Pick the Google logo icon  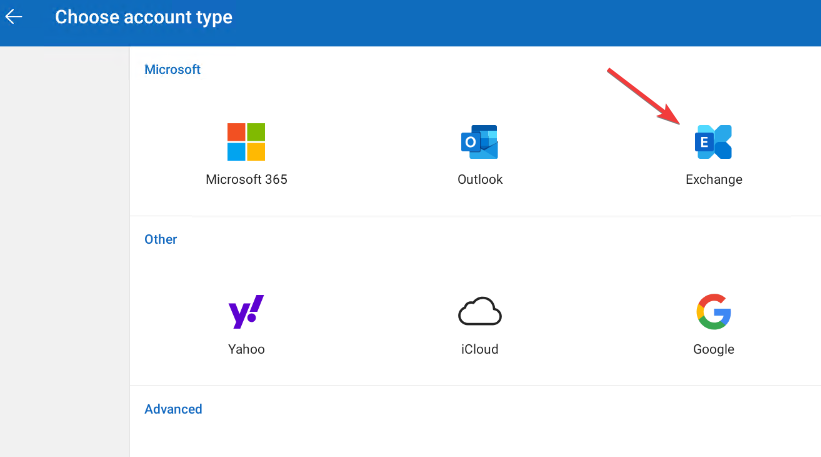714,311
